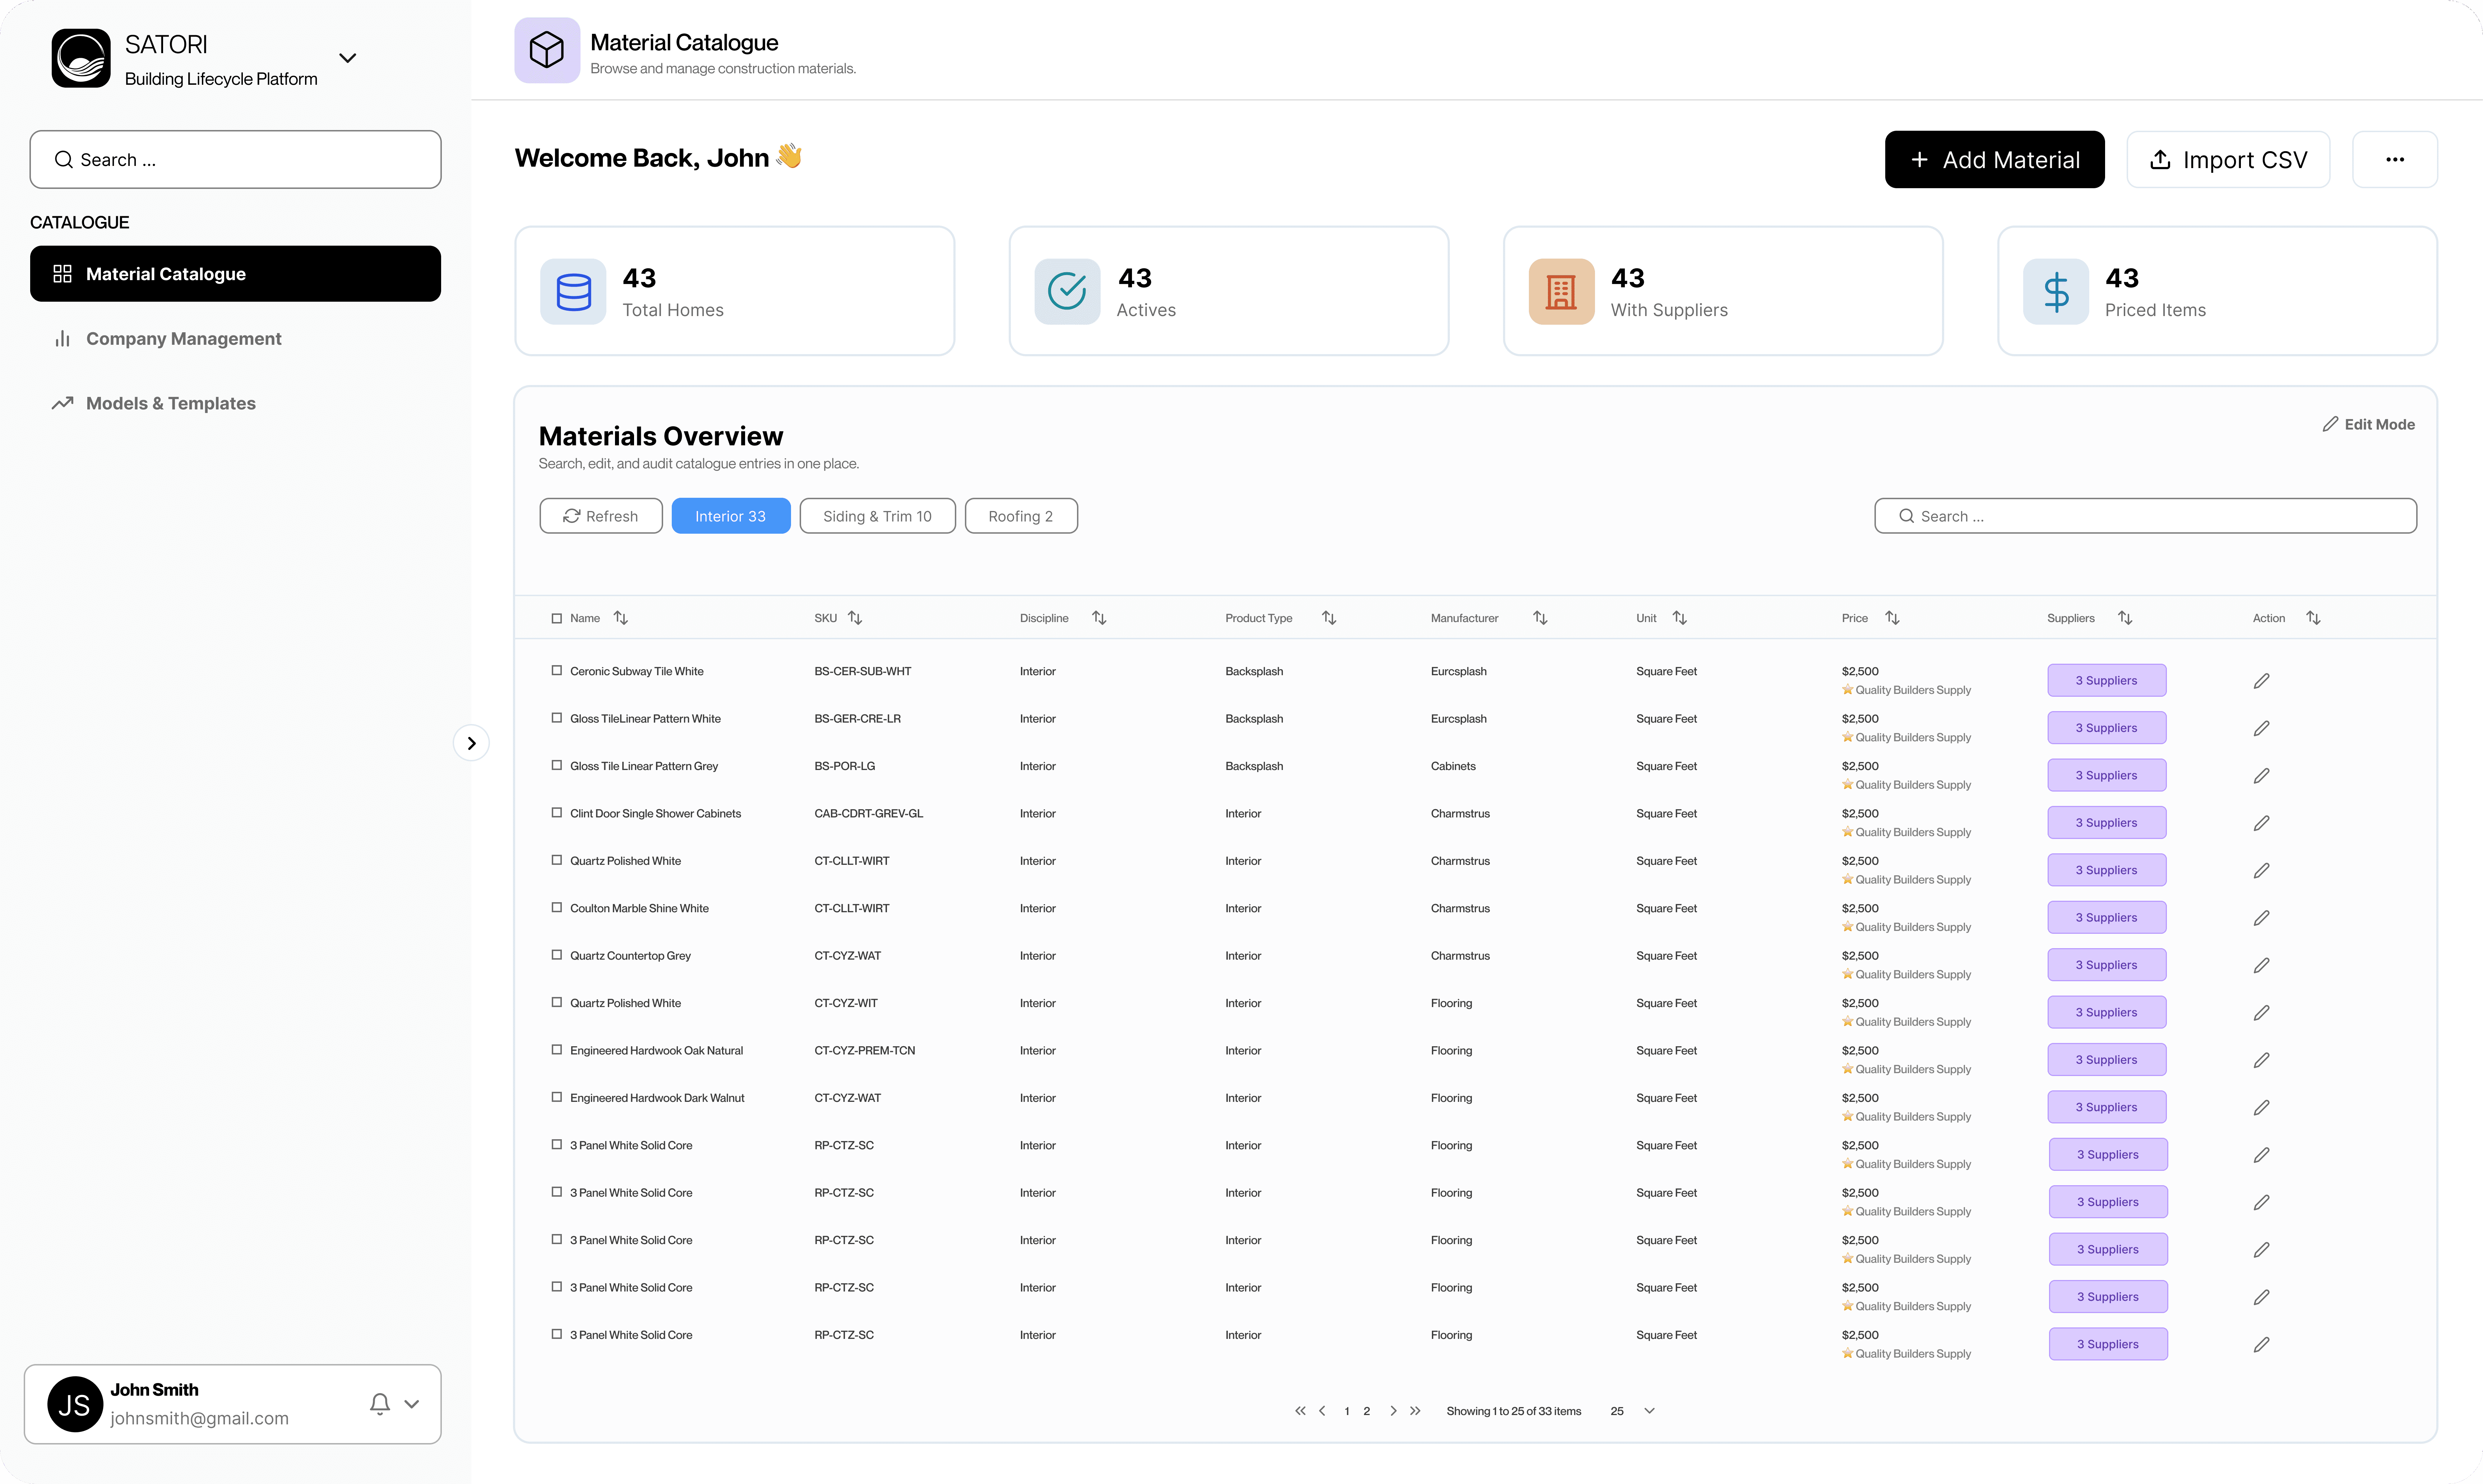Click the sort arrows beside SKU header

(x=855, y=618)
